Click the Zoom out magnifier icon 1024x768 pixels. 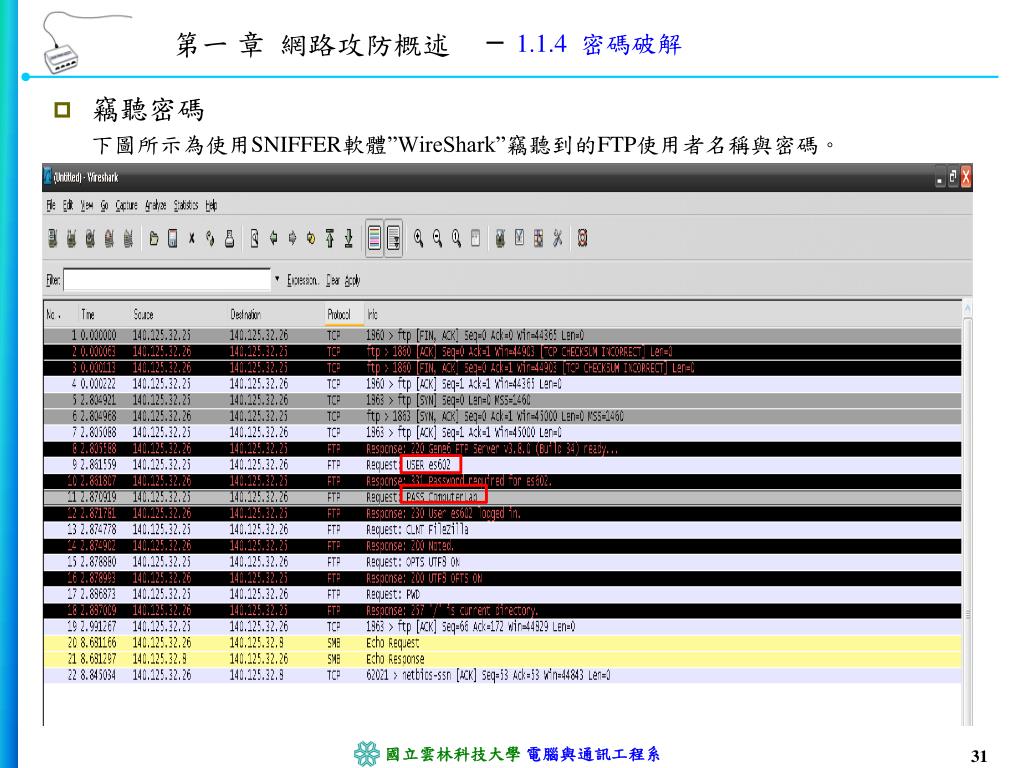[x=438, y=239]
